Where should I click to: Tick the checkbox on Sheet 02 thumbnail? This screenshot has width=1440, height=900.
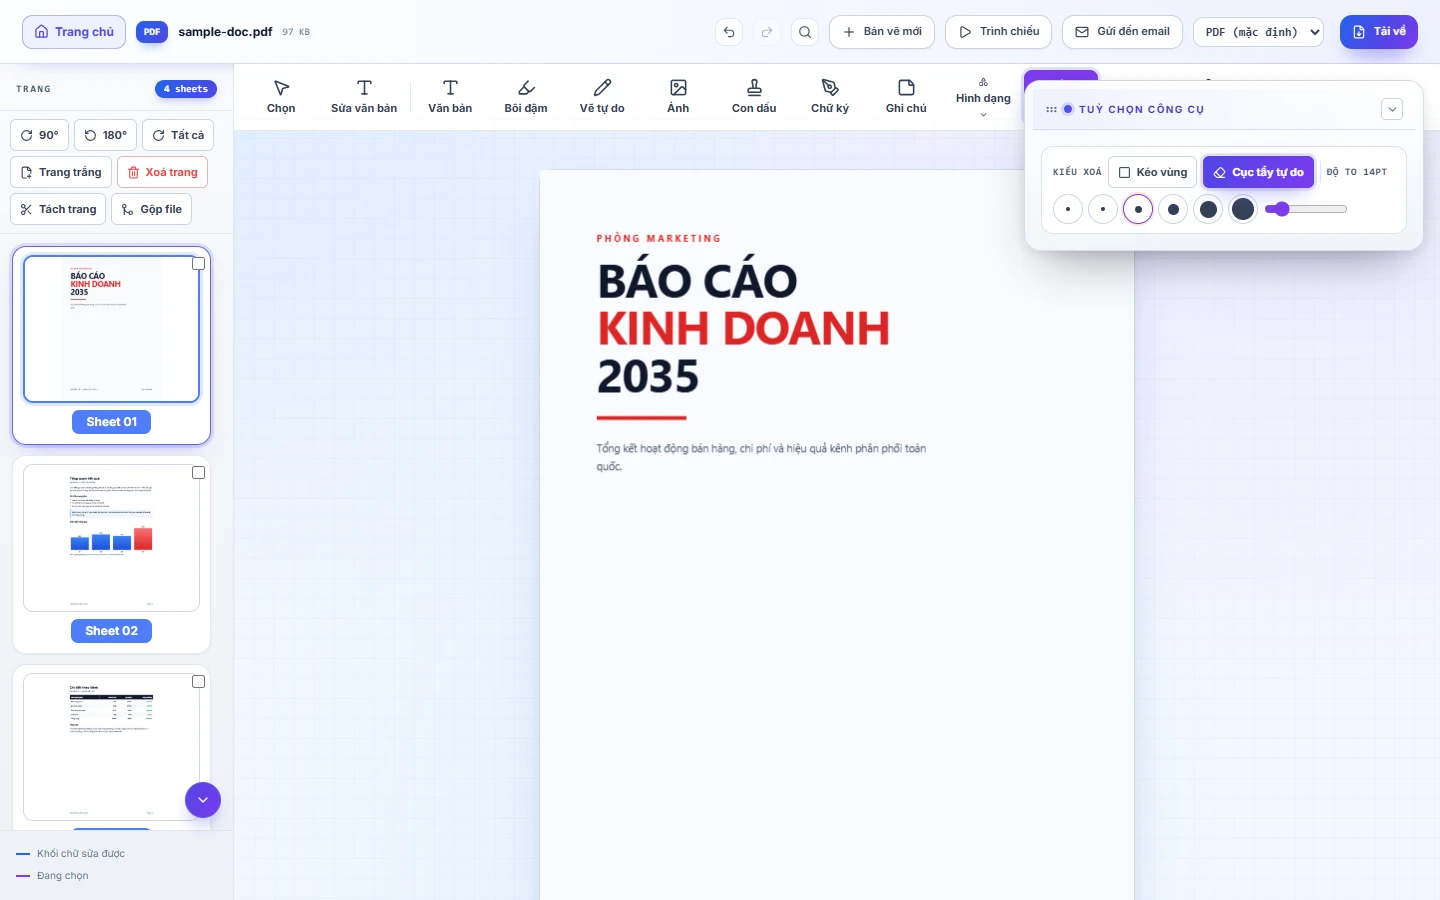click(x=198, y=473)
